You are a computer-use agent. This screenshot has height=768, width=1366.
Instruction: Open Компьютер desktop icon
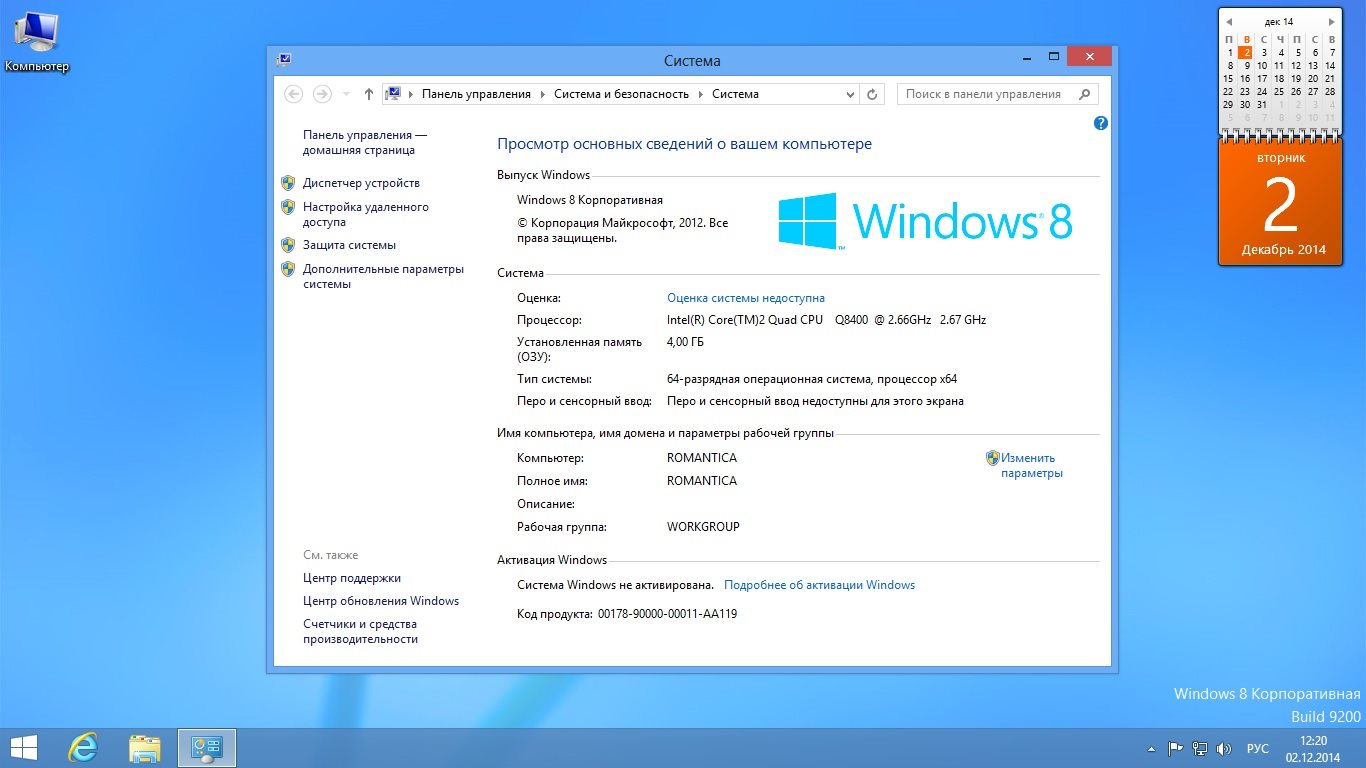pos(37,41)
